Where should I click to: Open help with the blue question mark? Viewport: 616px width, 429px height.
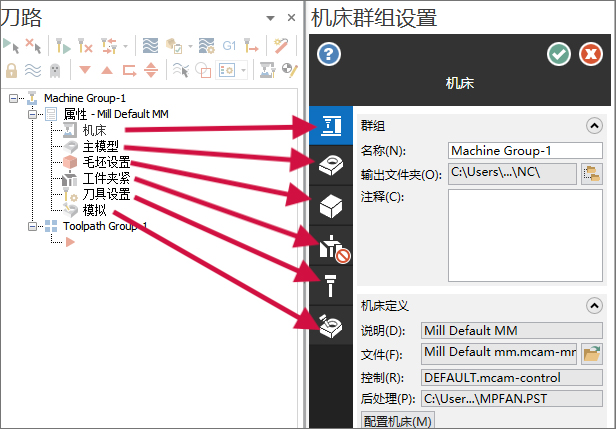pos(329,54)
